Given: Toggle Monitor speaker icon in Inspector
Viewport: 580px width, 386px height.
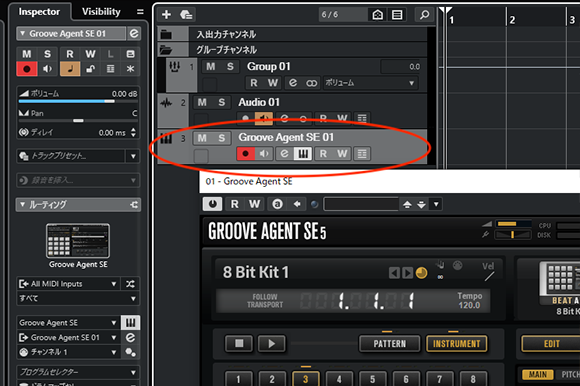Looking at the screenshot, I should [47, 69].
